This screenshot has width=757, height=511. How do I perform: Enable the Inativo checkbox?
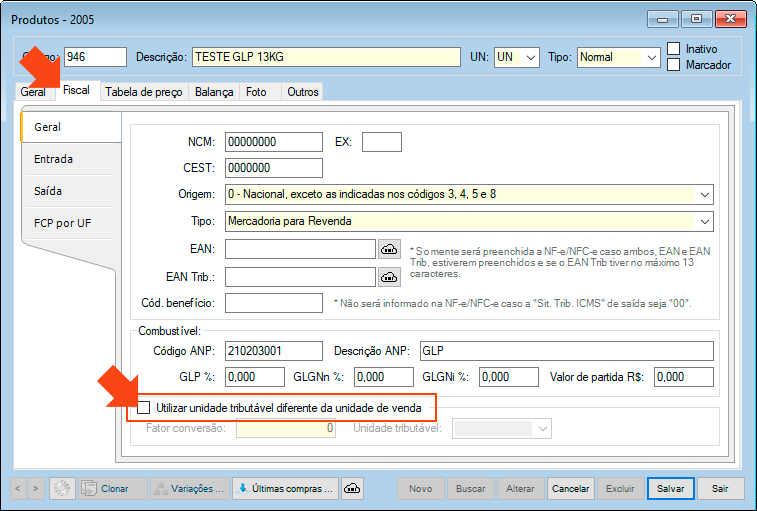click(x=674, y=48)
